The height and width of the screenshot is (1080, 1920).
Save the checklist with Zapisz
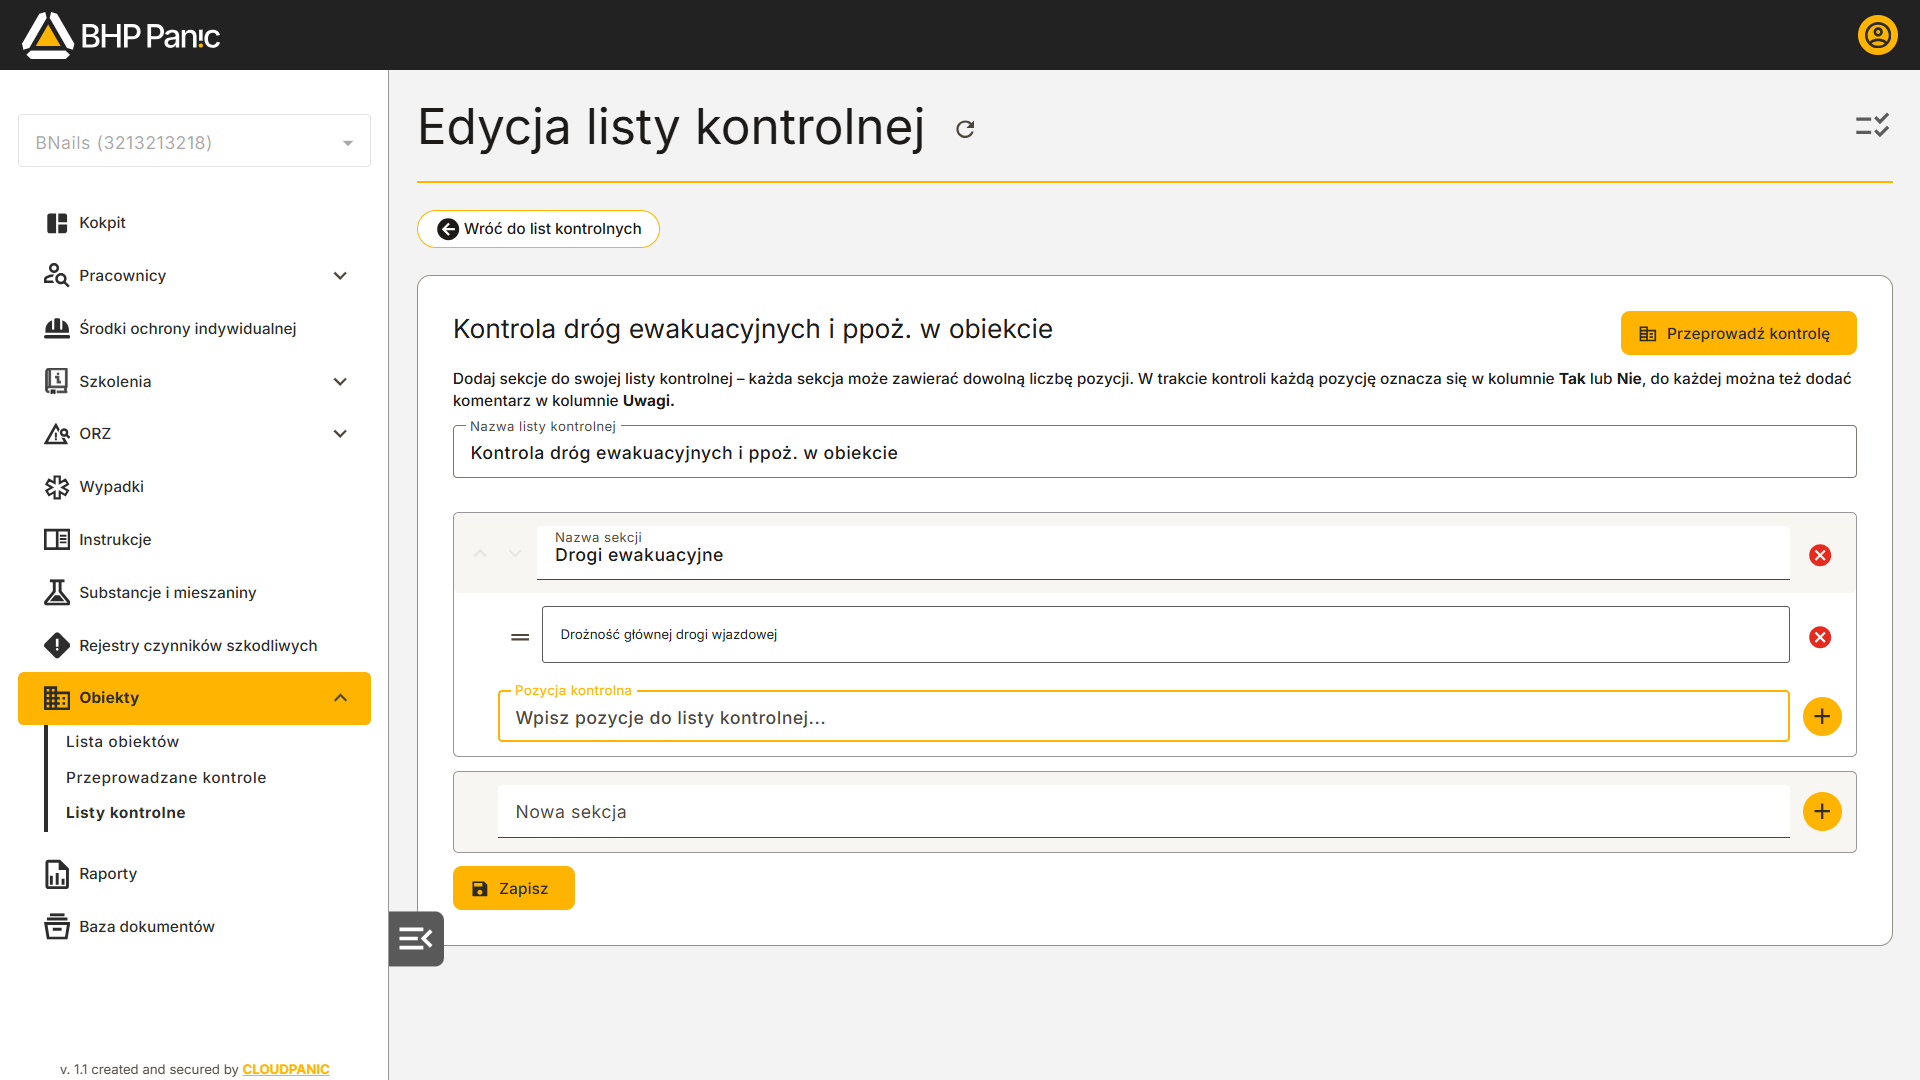point(514,888)
